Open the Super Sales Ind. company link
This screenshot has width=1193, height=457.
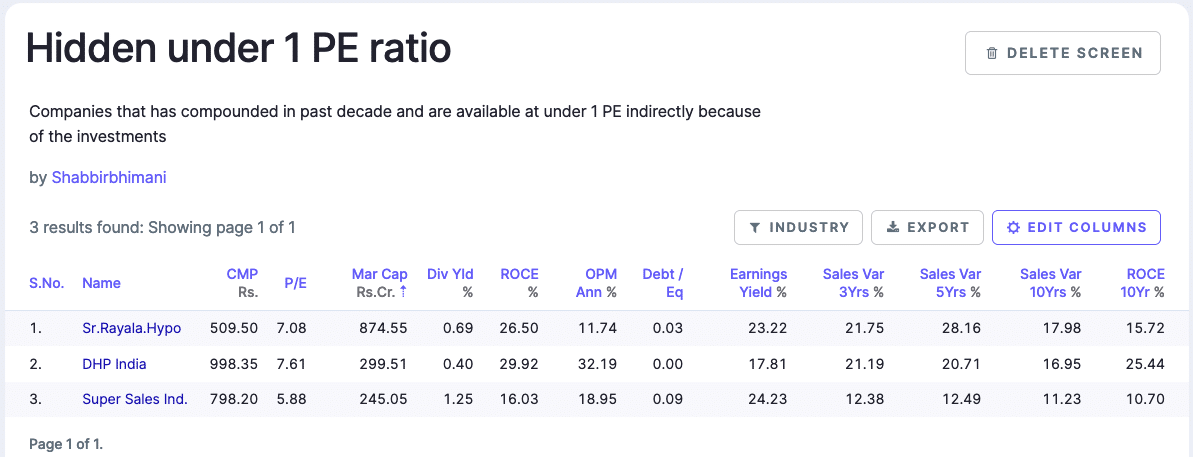pyautogui.click(x=135, y=398)
